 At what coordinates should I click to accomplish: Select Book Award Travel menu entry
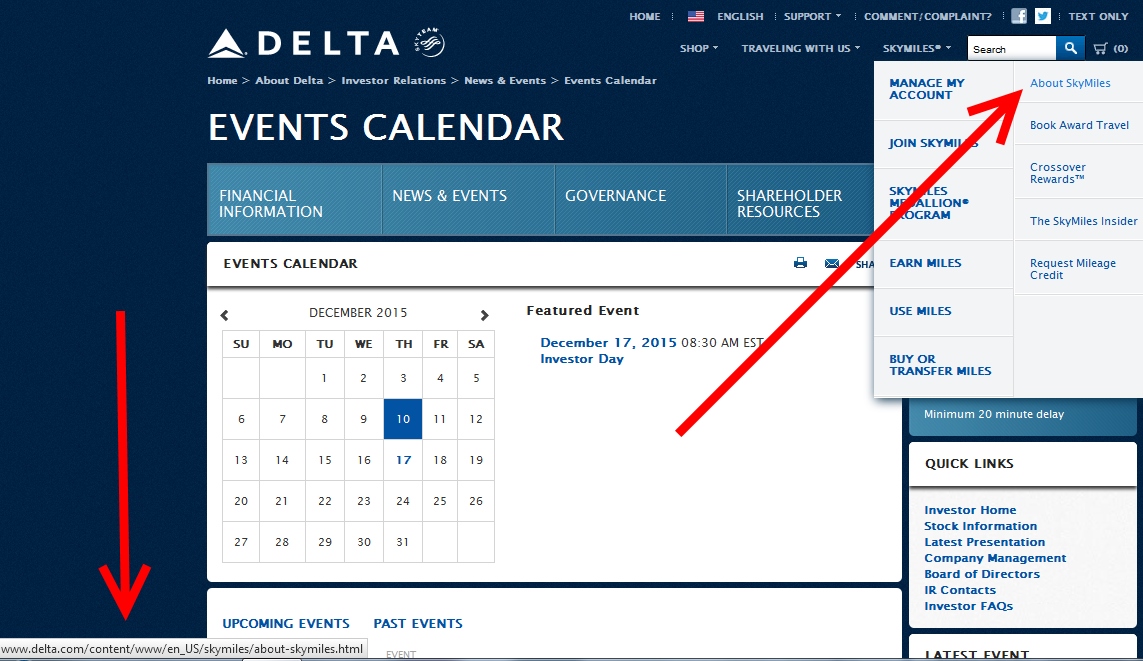point(1079,125)
